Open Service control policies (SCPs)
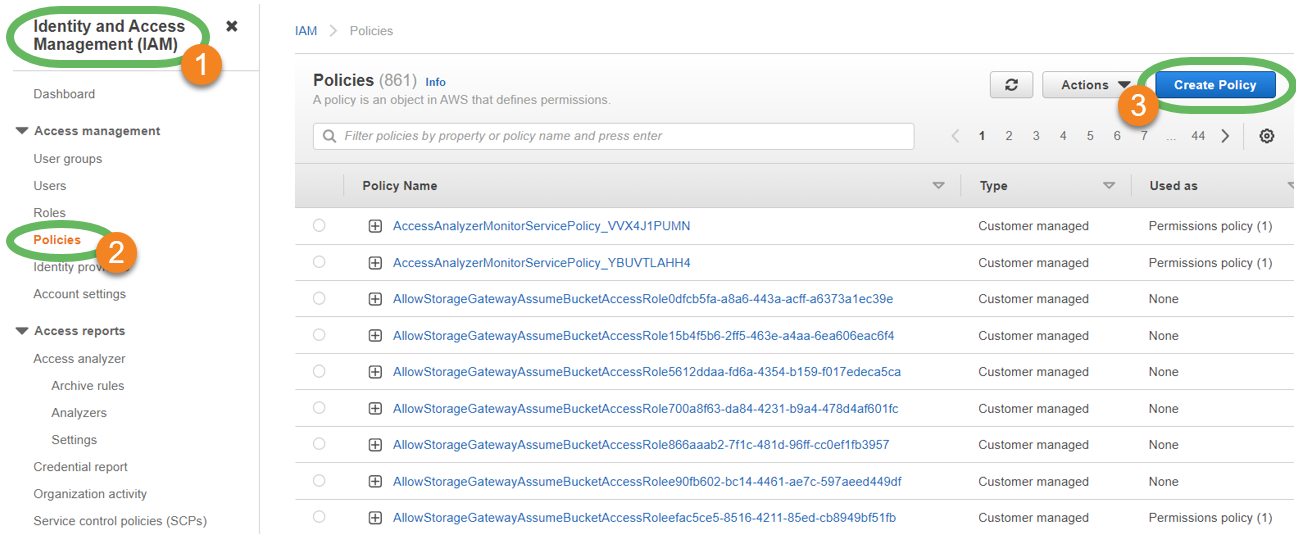1296x534 pixels. point(120,521)
